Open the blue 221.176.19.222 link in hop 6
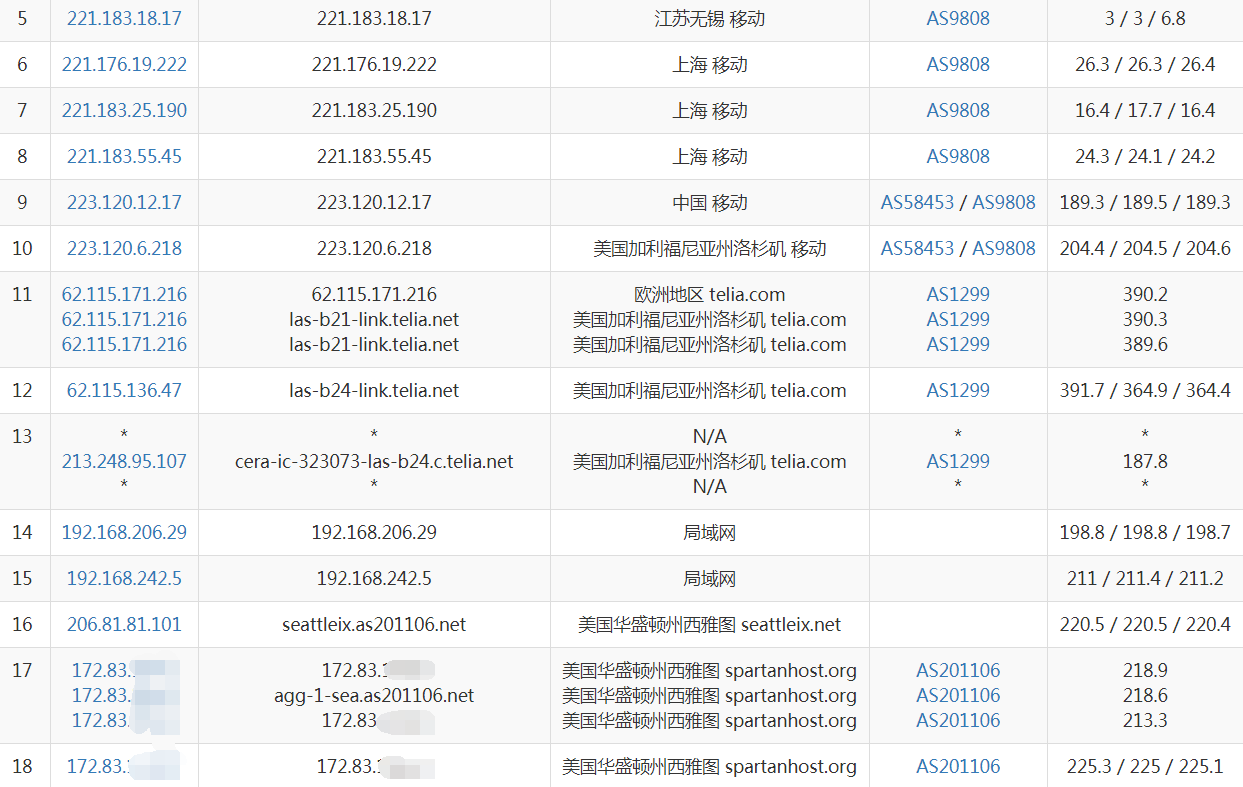The image size is (1243, 787). [124, 65]
